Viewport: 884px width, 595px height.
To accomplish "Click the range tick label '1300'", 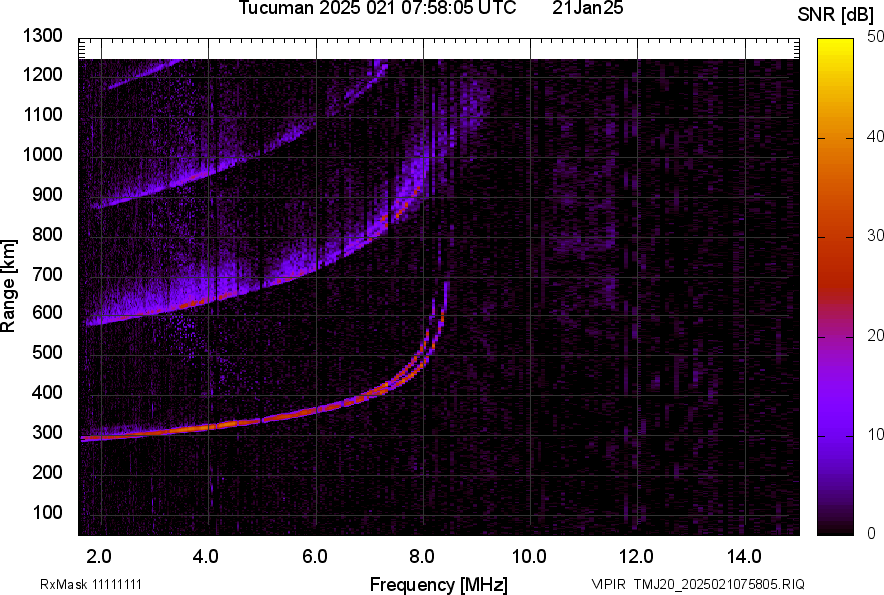I will point(43,36).
